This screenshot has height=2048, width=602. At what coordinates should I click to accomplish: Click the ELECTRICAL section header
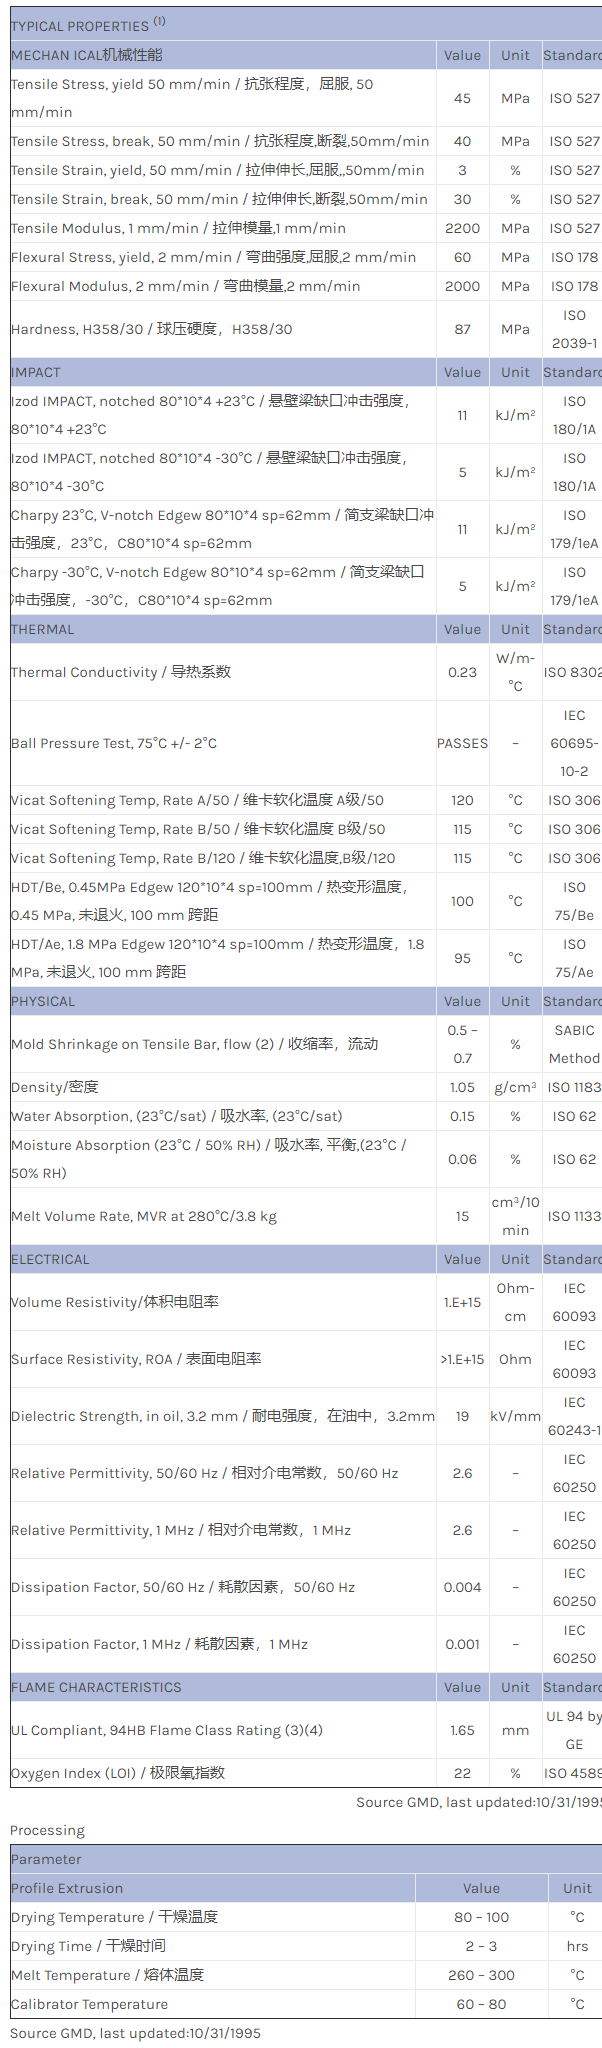click(50, 1259)
